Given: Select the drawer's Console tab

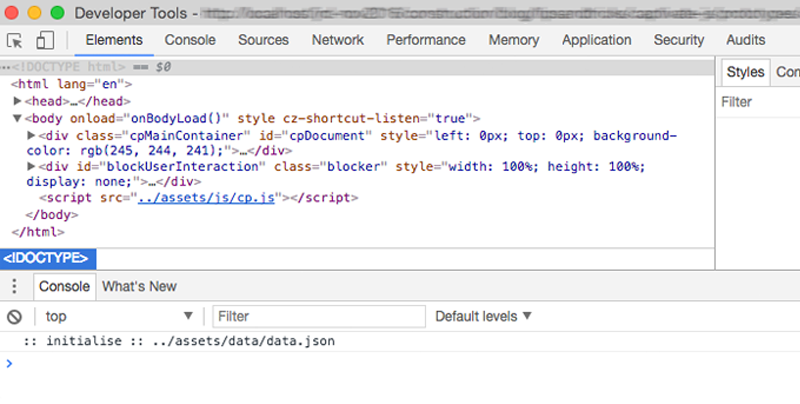Looking at the screenshot, I should tap(64, 286).
